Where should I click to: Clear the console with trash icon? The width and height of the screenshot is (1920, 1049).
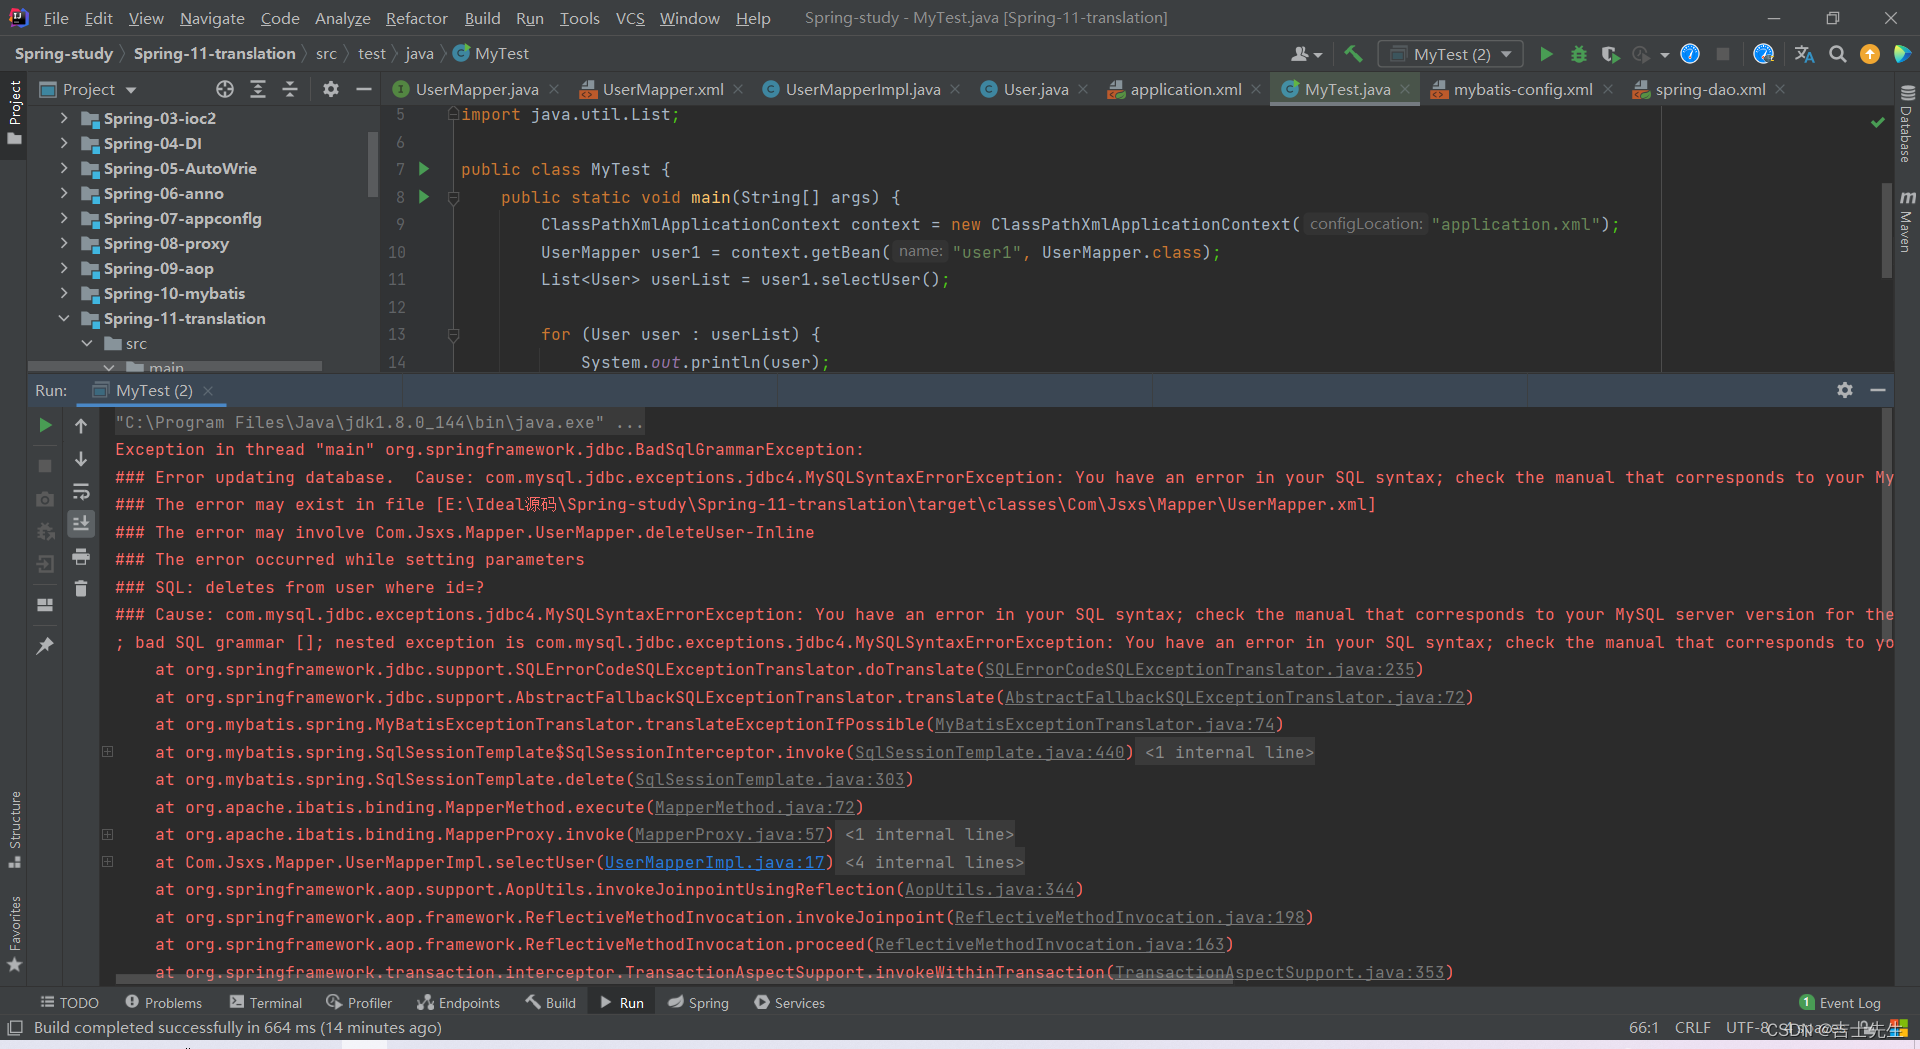(81, 588)
